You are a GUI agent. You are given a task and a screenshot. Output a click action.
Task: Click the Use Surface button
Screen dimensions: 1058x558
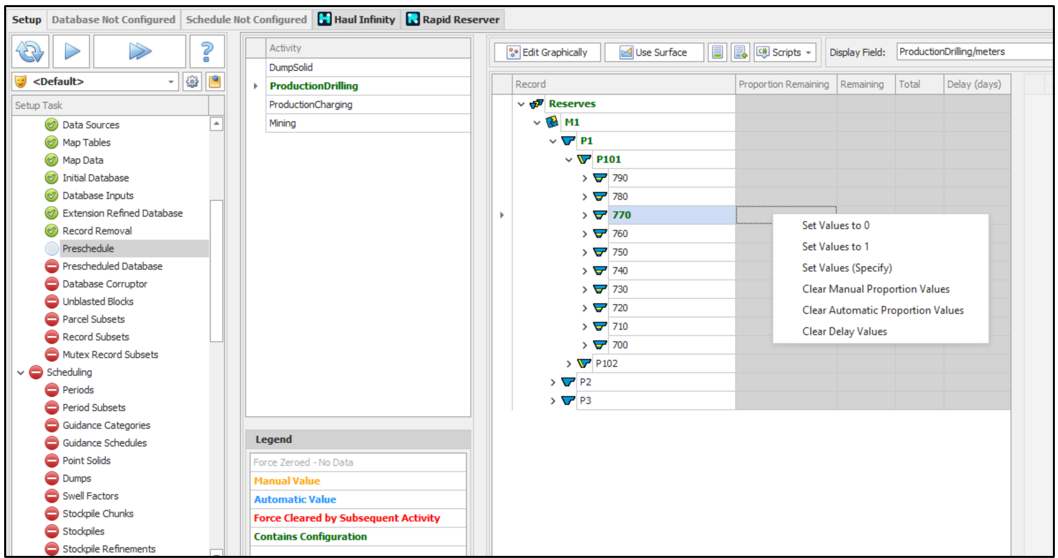[x=648, y=52]
